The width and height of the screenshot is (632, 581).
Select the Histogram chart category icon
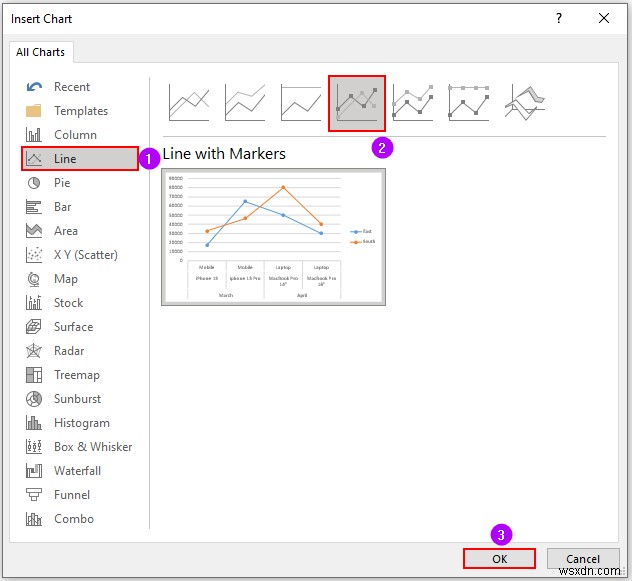click(x=34, y=423)
